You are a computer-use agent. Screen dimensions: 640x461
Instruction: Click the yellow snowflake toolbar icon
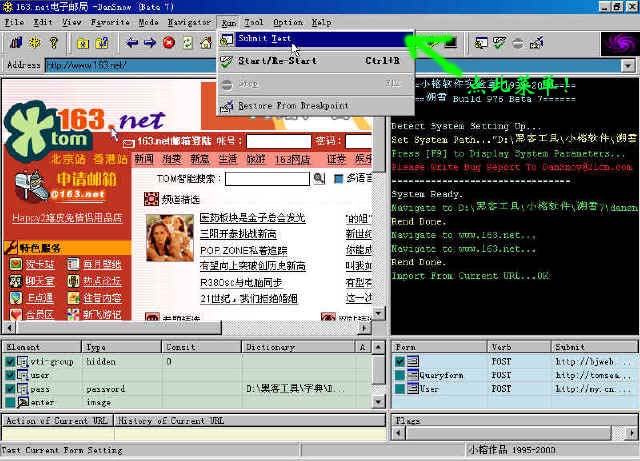35,42
